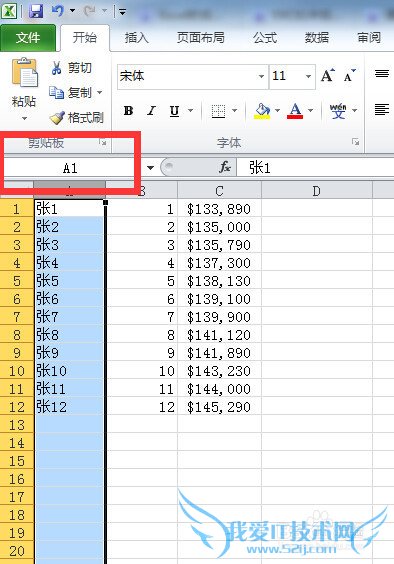Save the workbook with the floppy disk icon
The height and width of the screenshot is (564, 394).
point(36,11)
